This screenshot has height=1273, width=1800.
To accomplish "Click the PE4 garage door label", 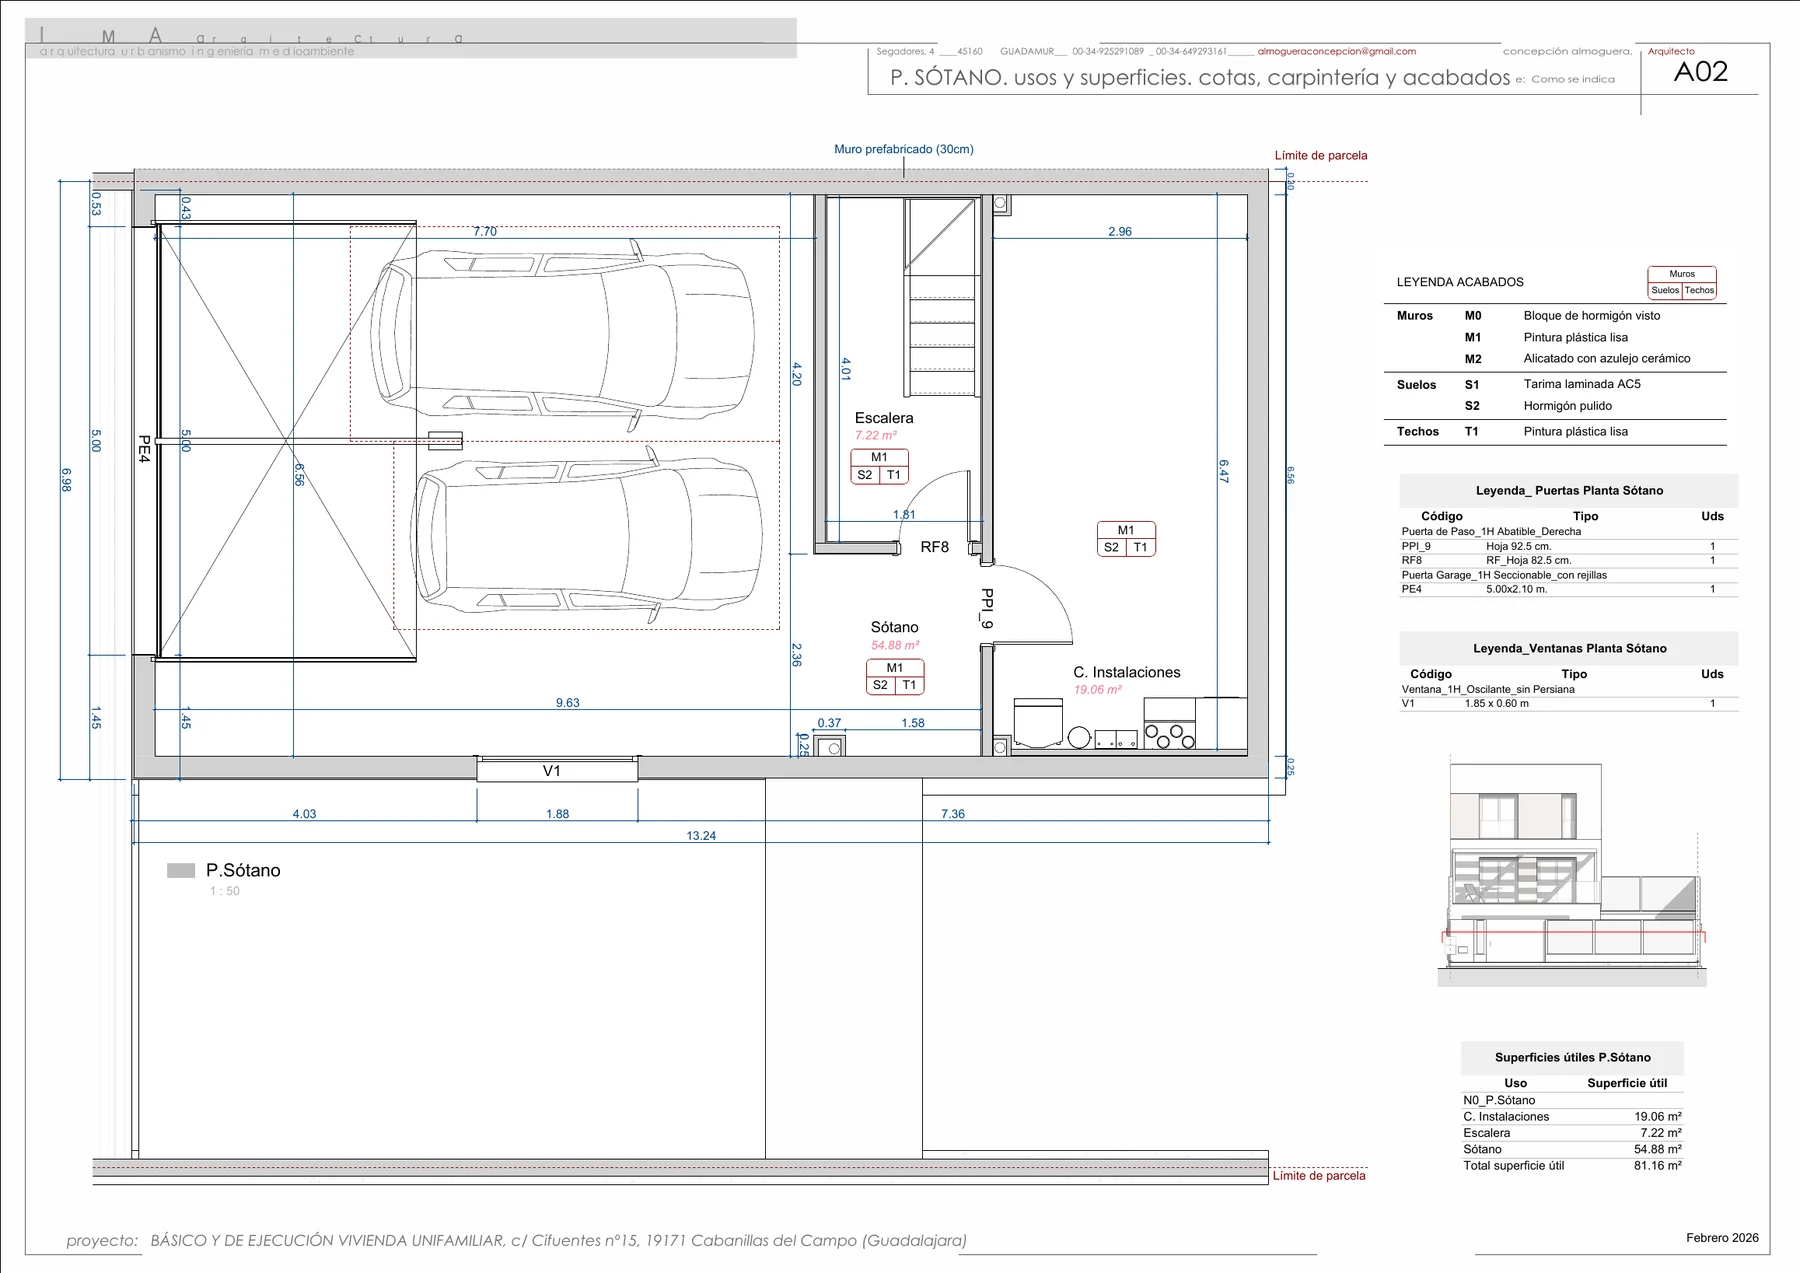I will point(144,449).
